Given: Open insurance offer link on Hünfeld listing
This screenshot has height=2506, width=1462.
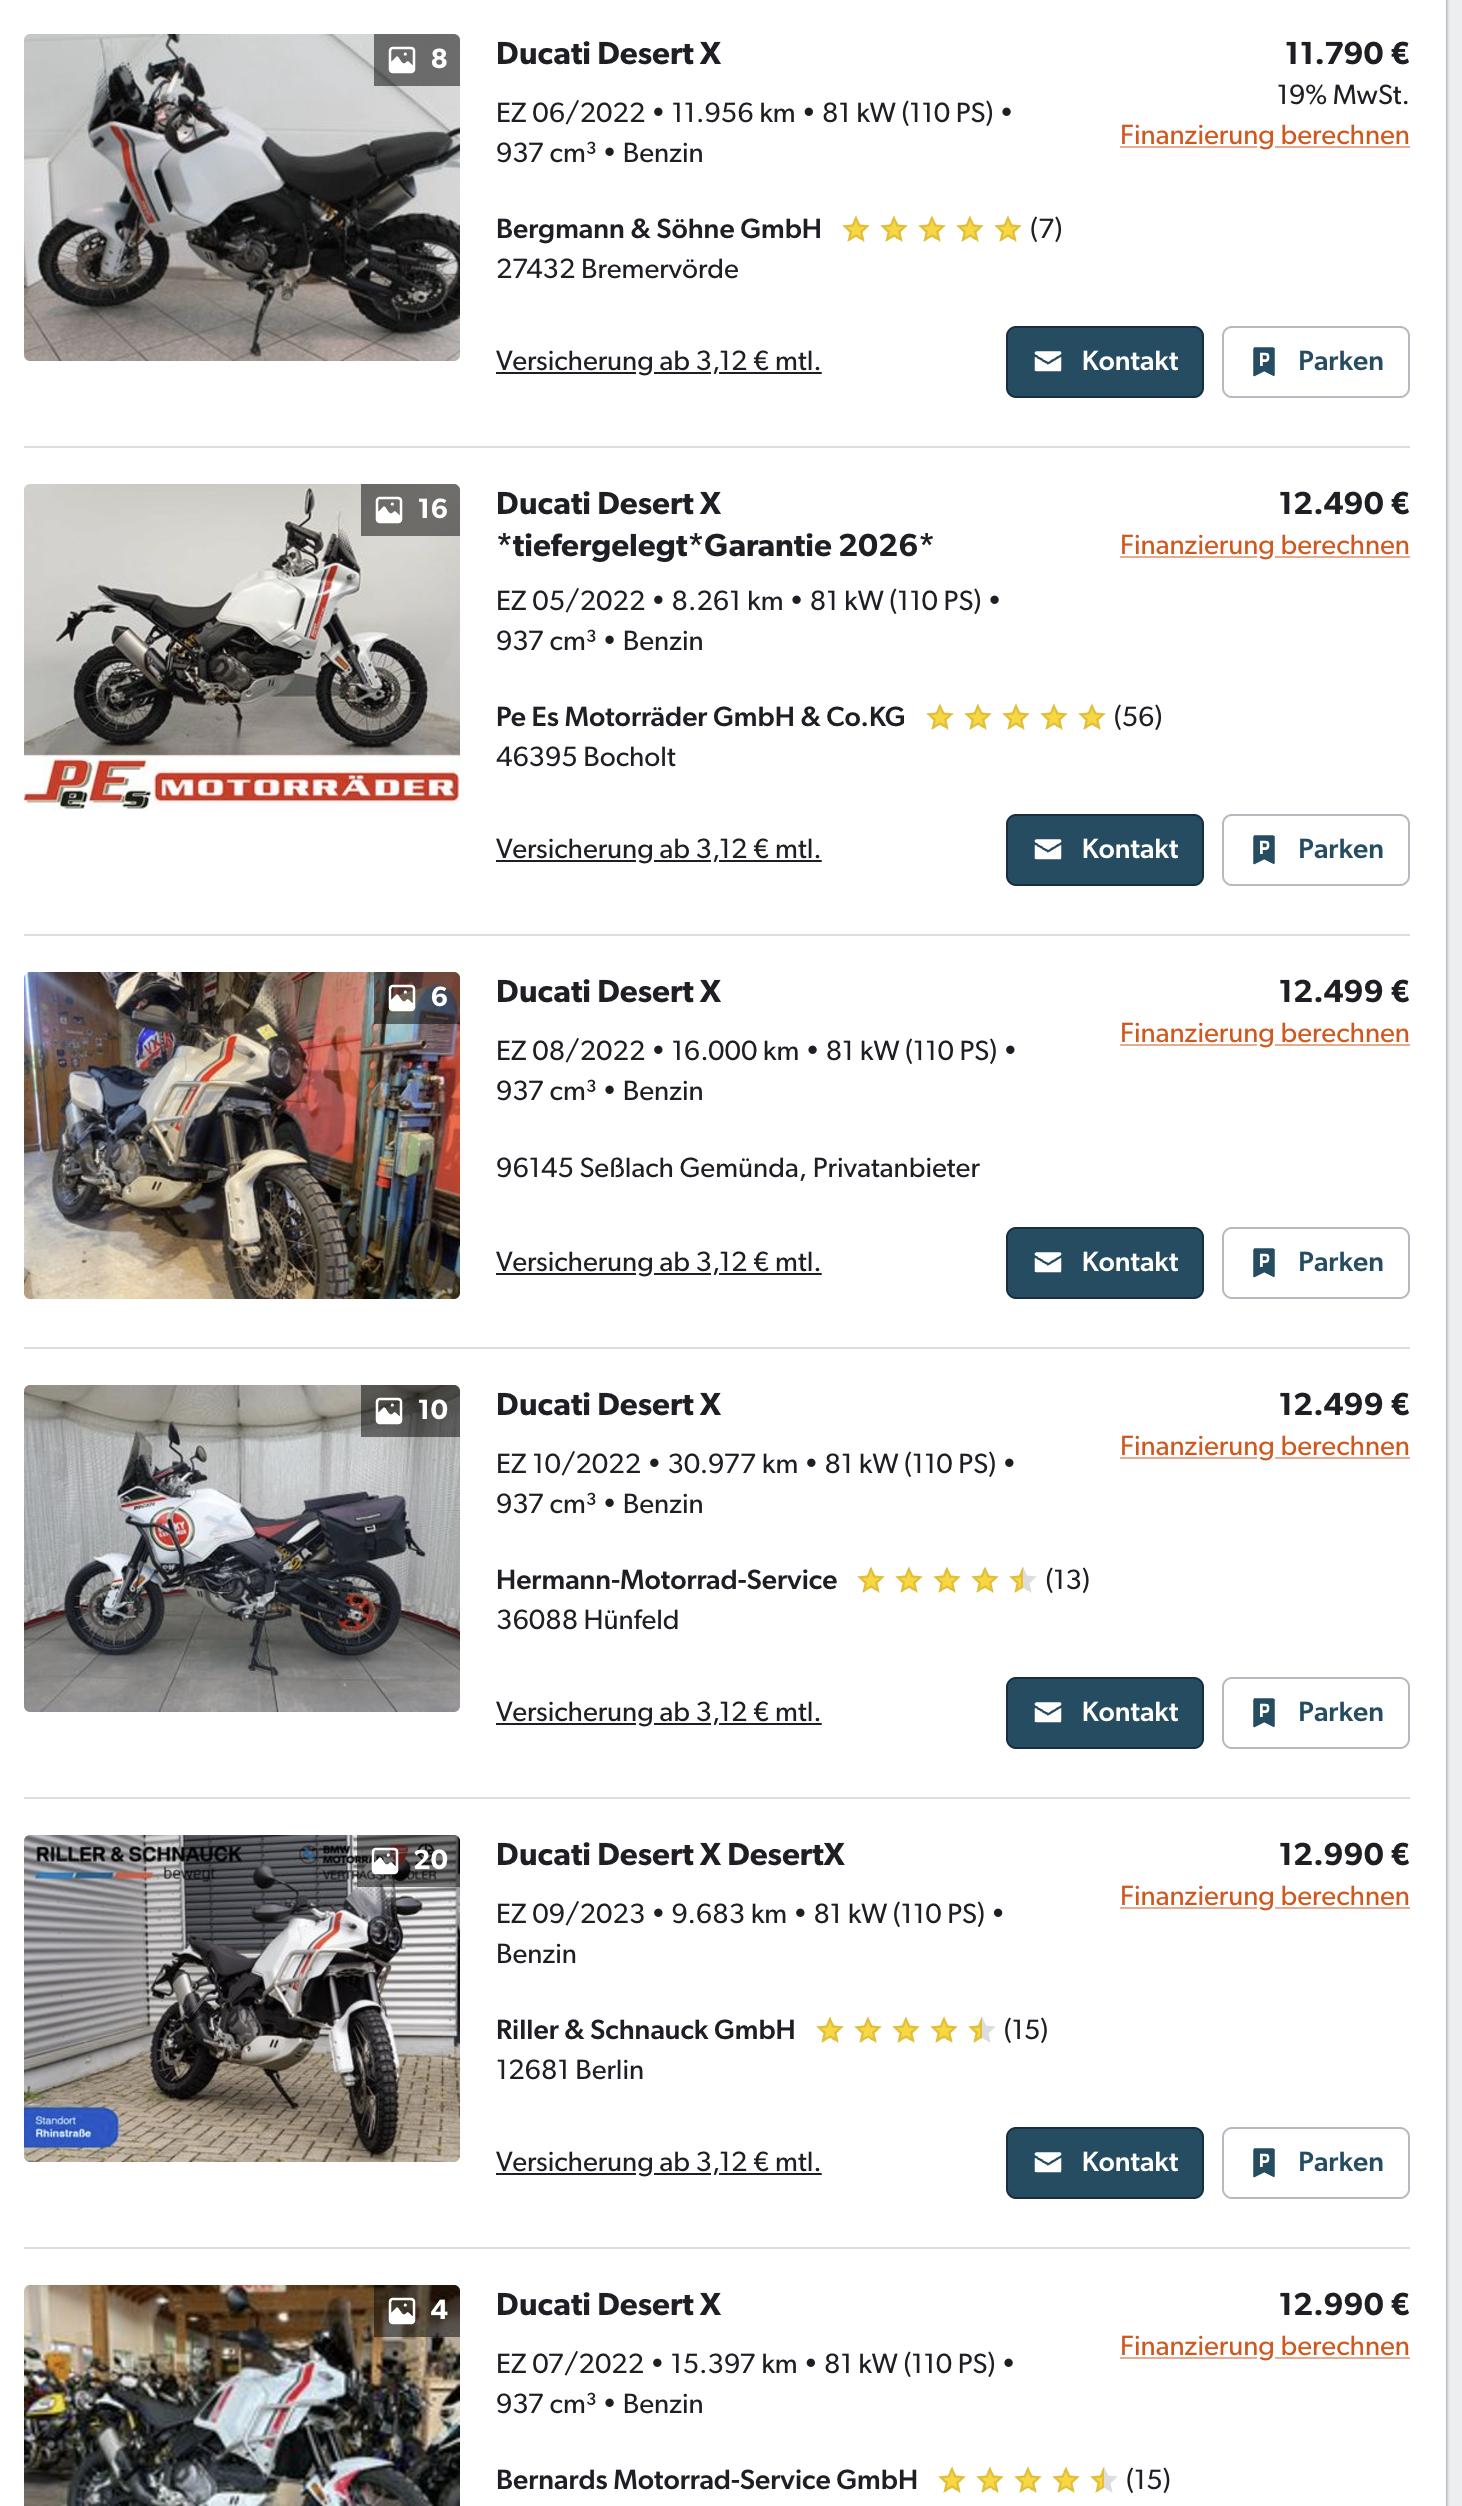Looking at the screenshot, I should [x=658, y=1712].
